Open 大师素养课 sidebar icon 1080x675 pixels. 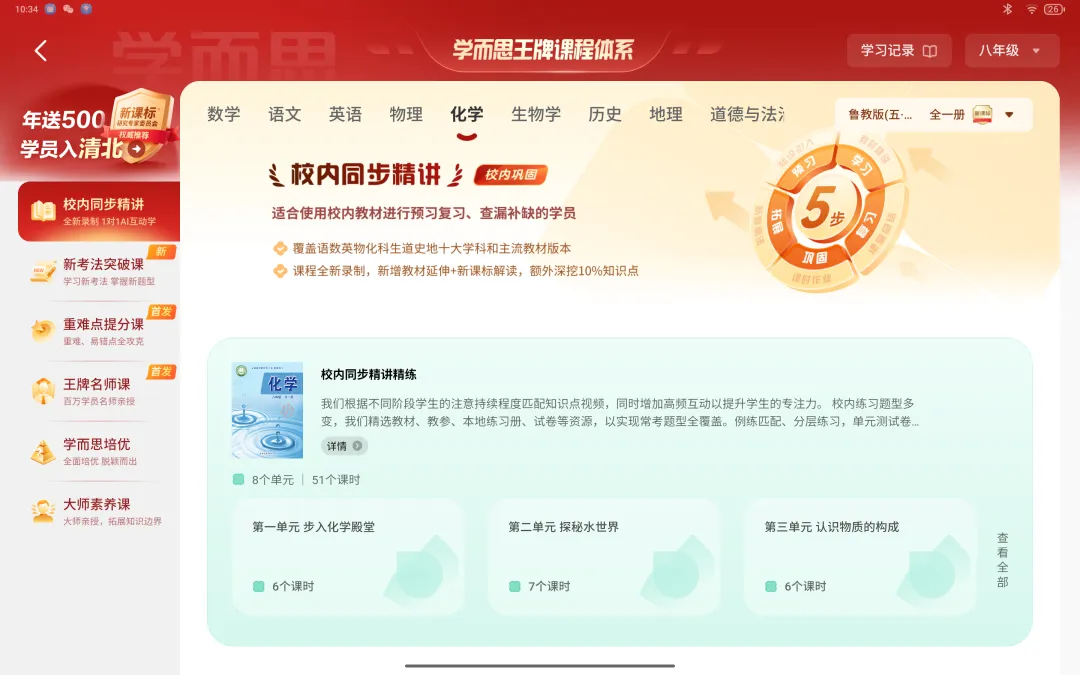[x=43, y=511]
